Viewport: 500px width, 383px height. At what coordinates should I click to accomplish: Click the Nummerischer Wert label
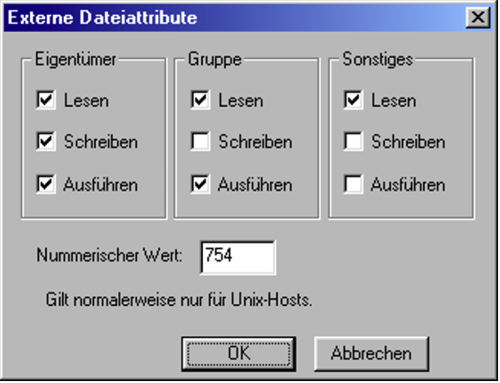[x=109, y=255]
